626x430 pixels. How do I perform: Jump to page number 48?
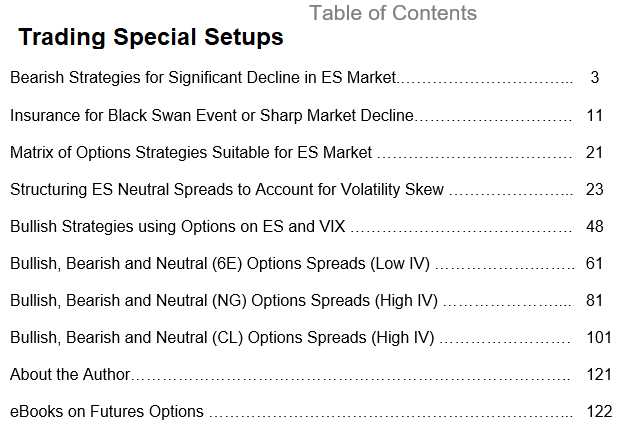tap(594, 226)
